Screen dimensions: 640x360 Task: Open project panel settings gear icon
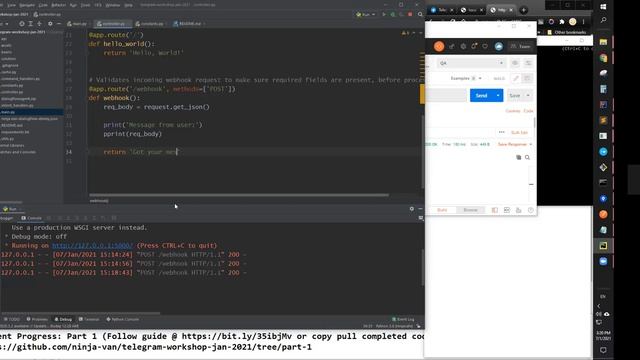pos(50,24)
